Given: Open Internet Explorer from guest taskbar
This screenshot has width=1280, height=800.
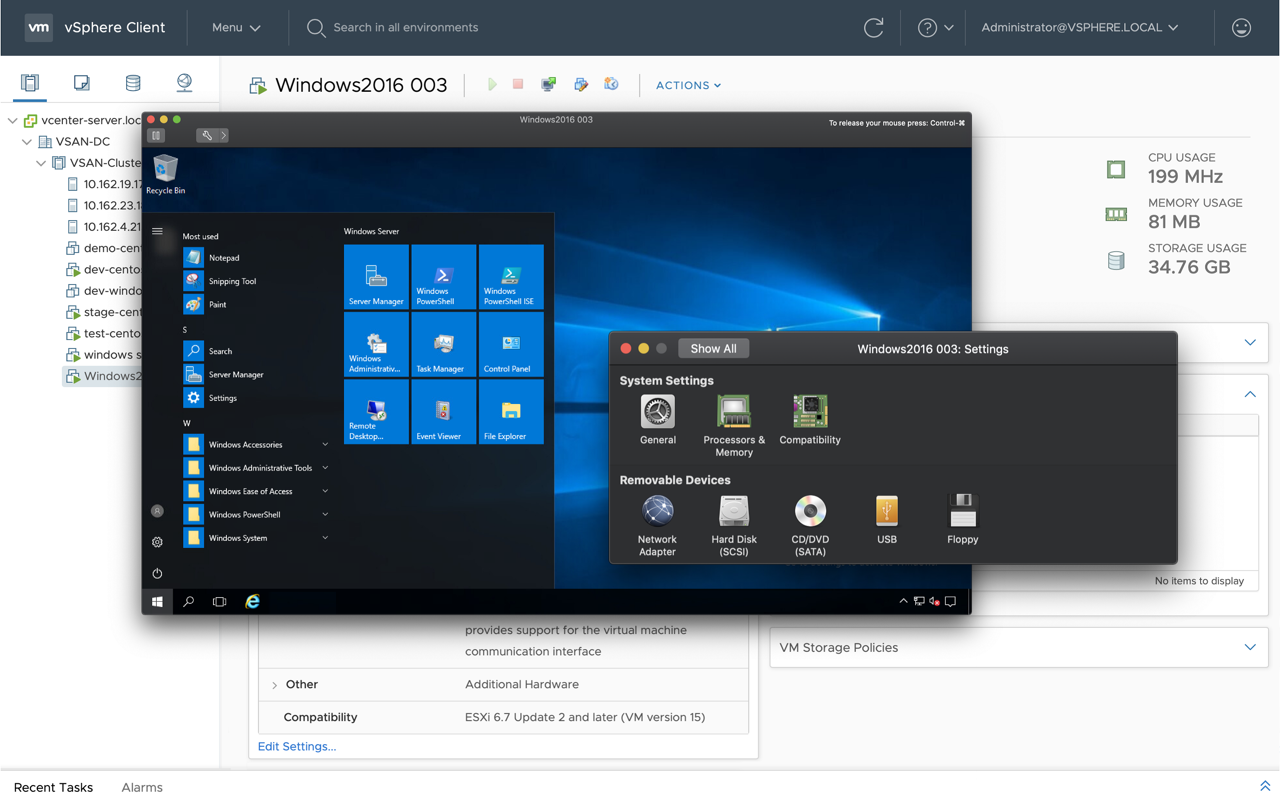Looking at the screenshot, I should point(252,602).
